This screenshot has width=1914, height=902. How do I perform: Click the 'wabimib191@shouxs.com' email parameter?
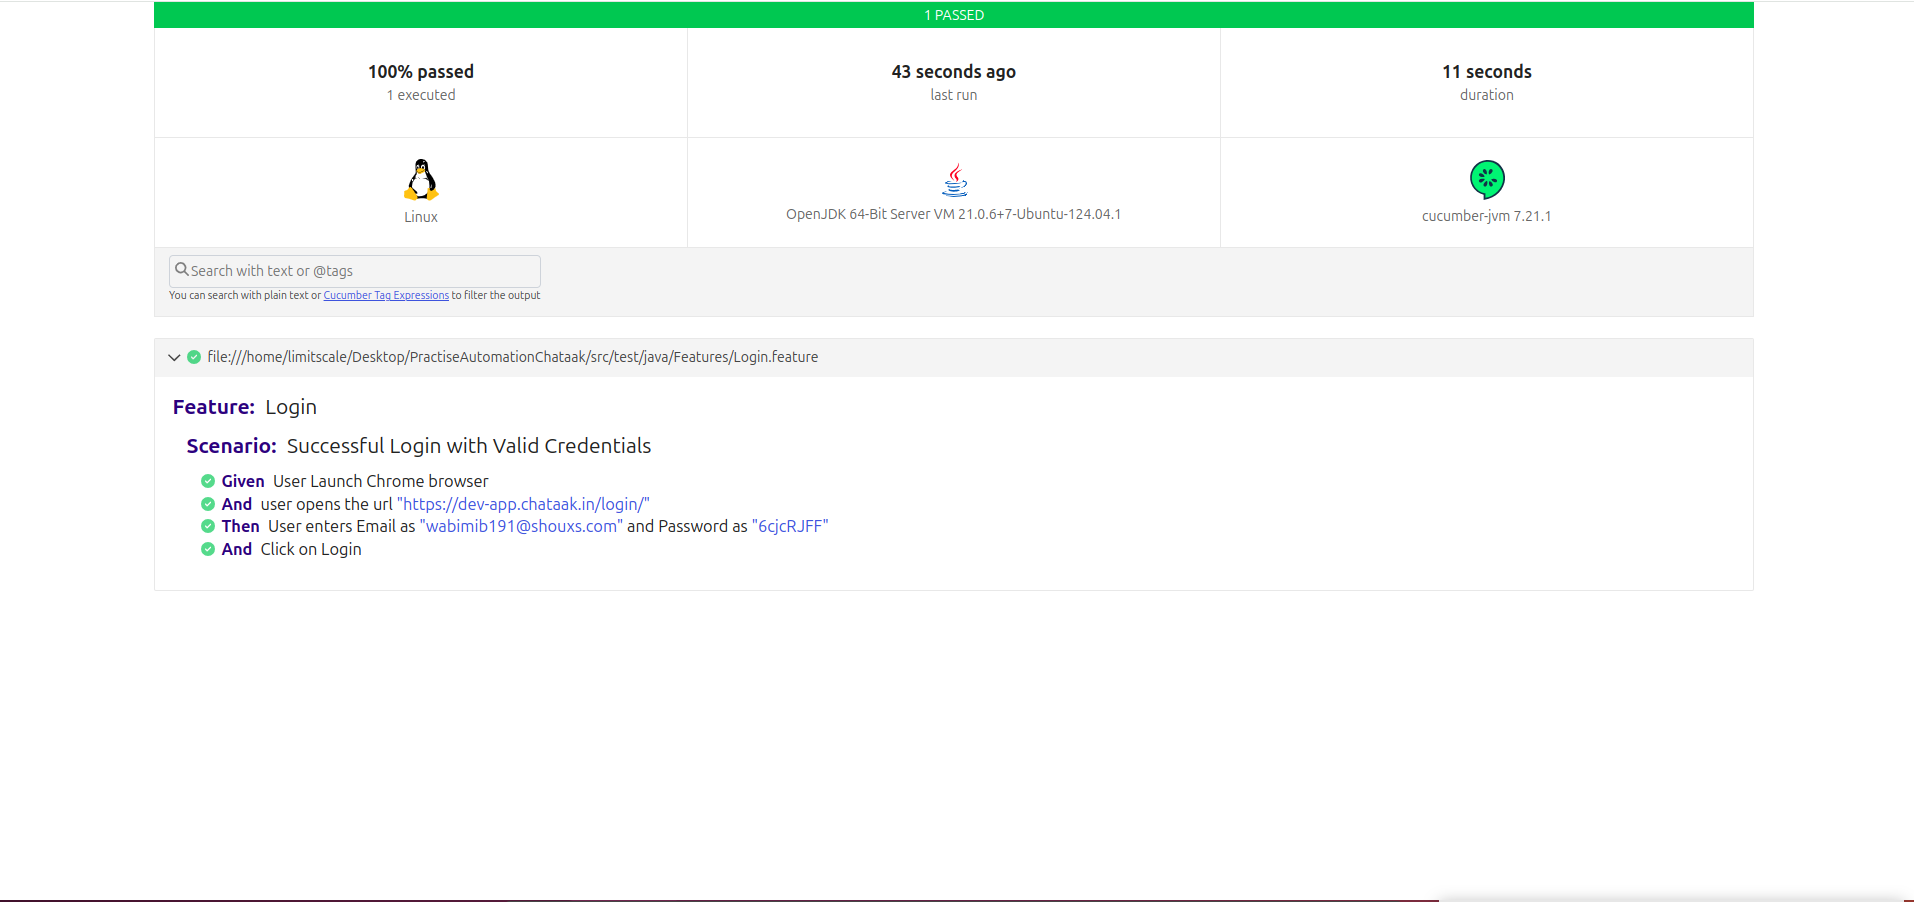tap(521, 526)
